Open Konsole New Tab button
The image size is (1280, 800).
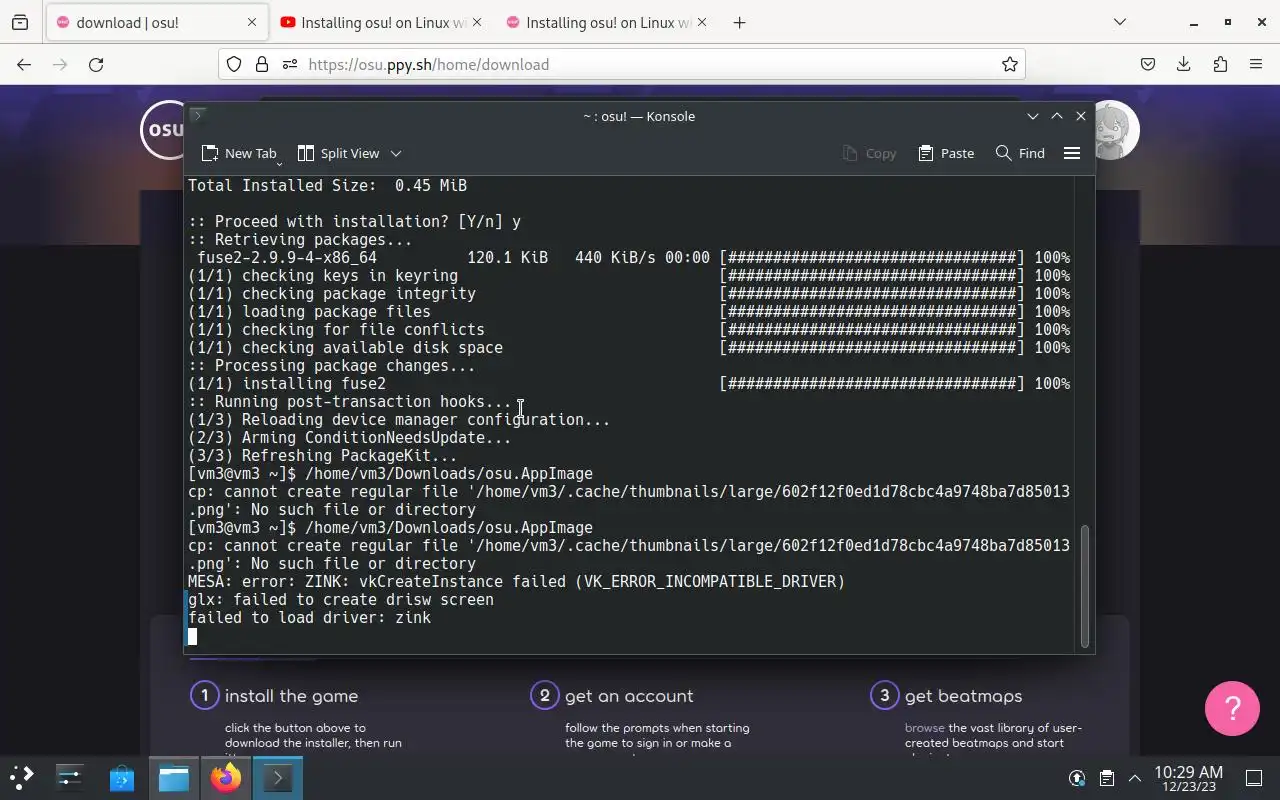pos(238,153)
